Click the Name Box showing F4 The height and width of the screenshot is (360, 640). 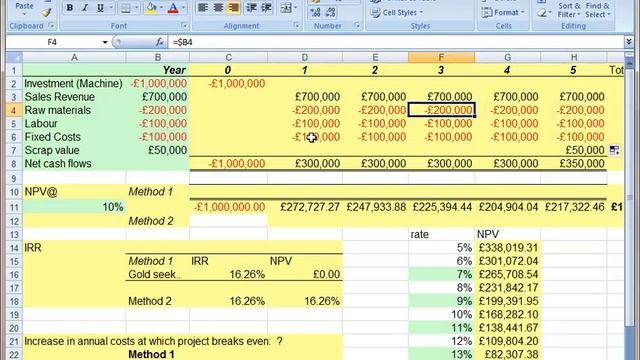53,42
